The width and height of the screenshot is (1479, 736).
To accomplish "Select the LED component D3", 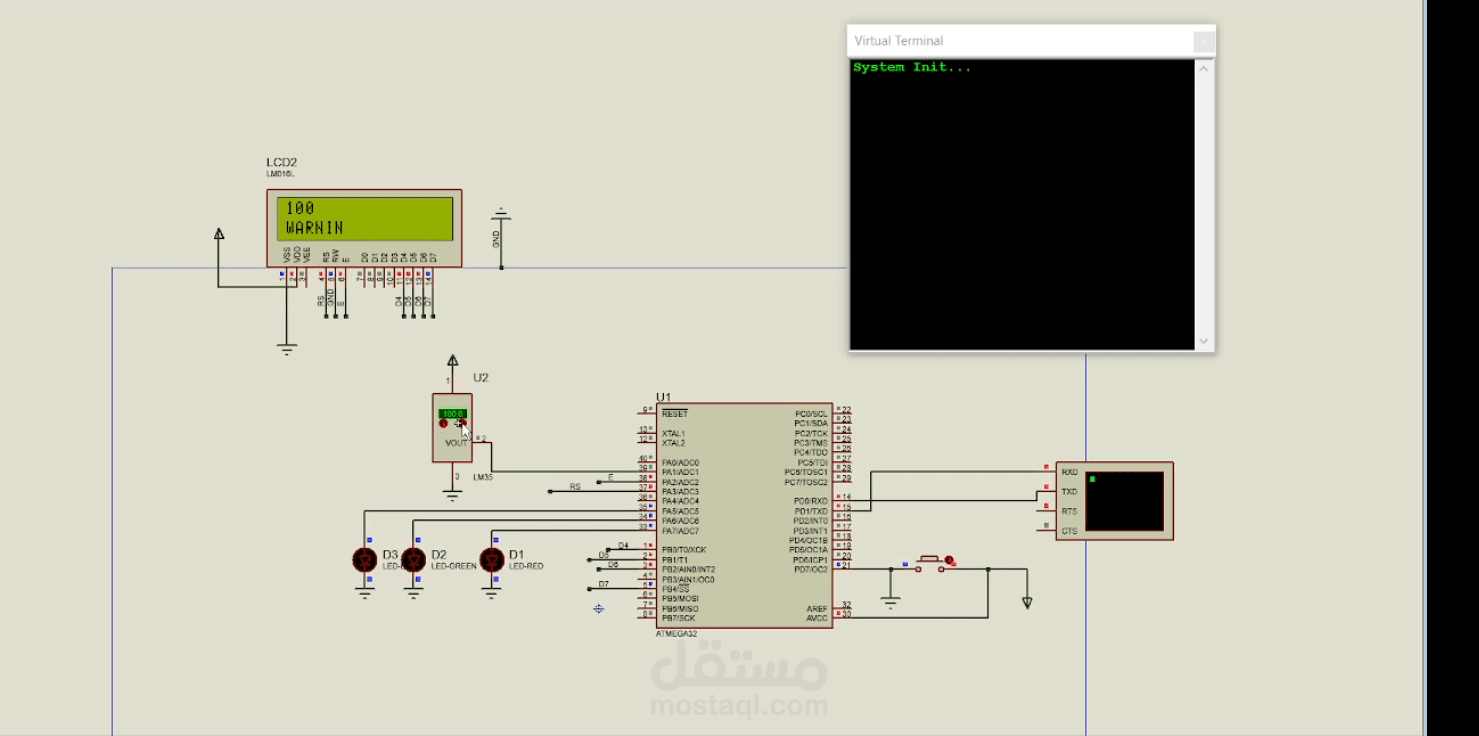I will (x=363, y=560).
